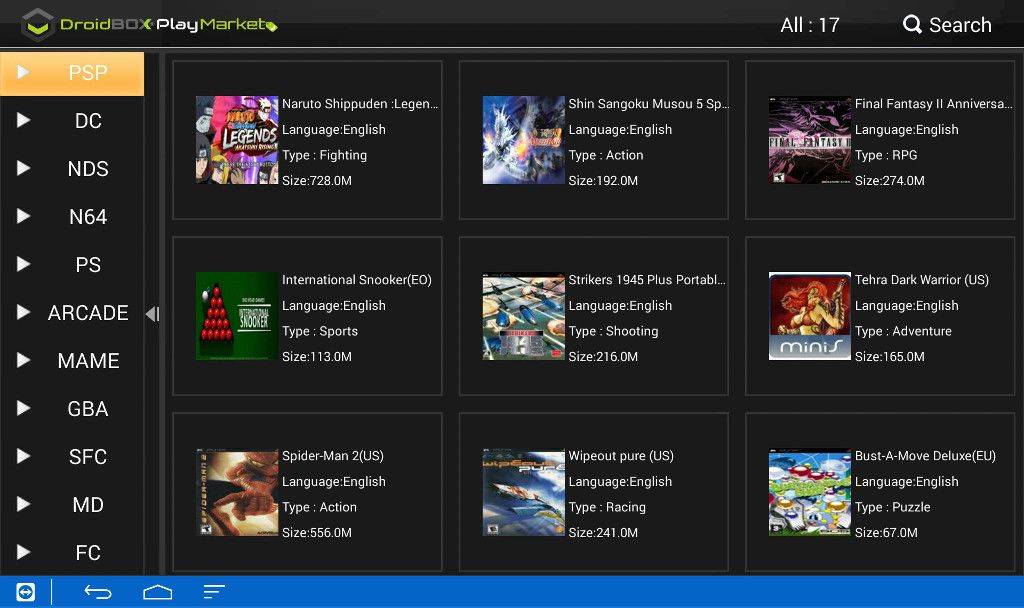The image size is (1024, 608).
Task: Open Naruto Shippuden Legends cover thumbnail
Action: point(237,140)
